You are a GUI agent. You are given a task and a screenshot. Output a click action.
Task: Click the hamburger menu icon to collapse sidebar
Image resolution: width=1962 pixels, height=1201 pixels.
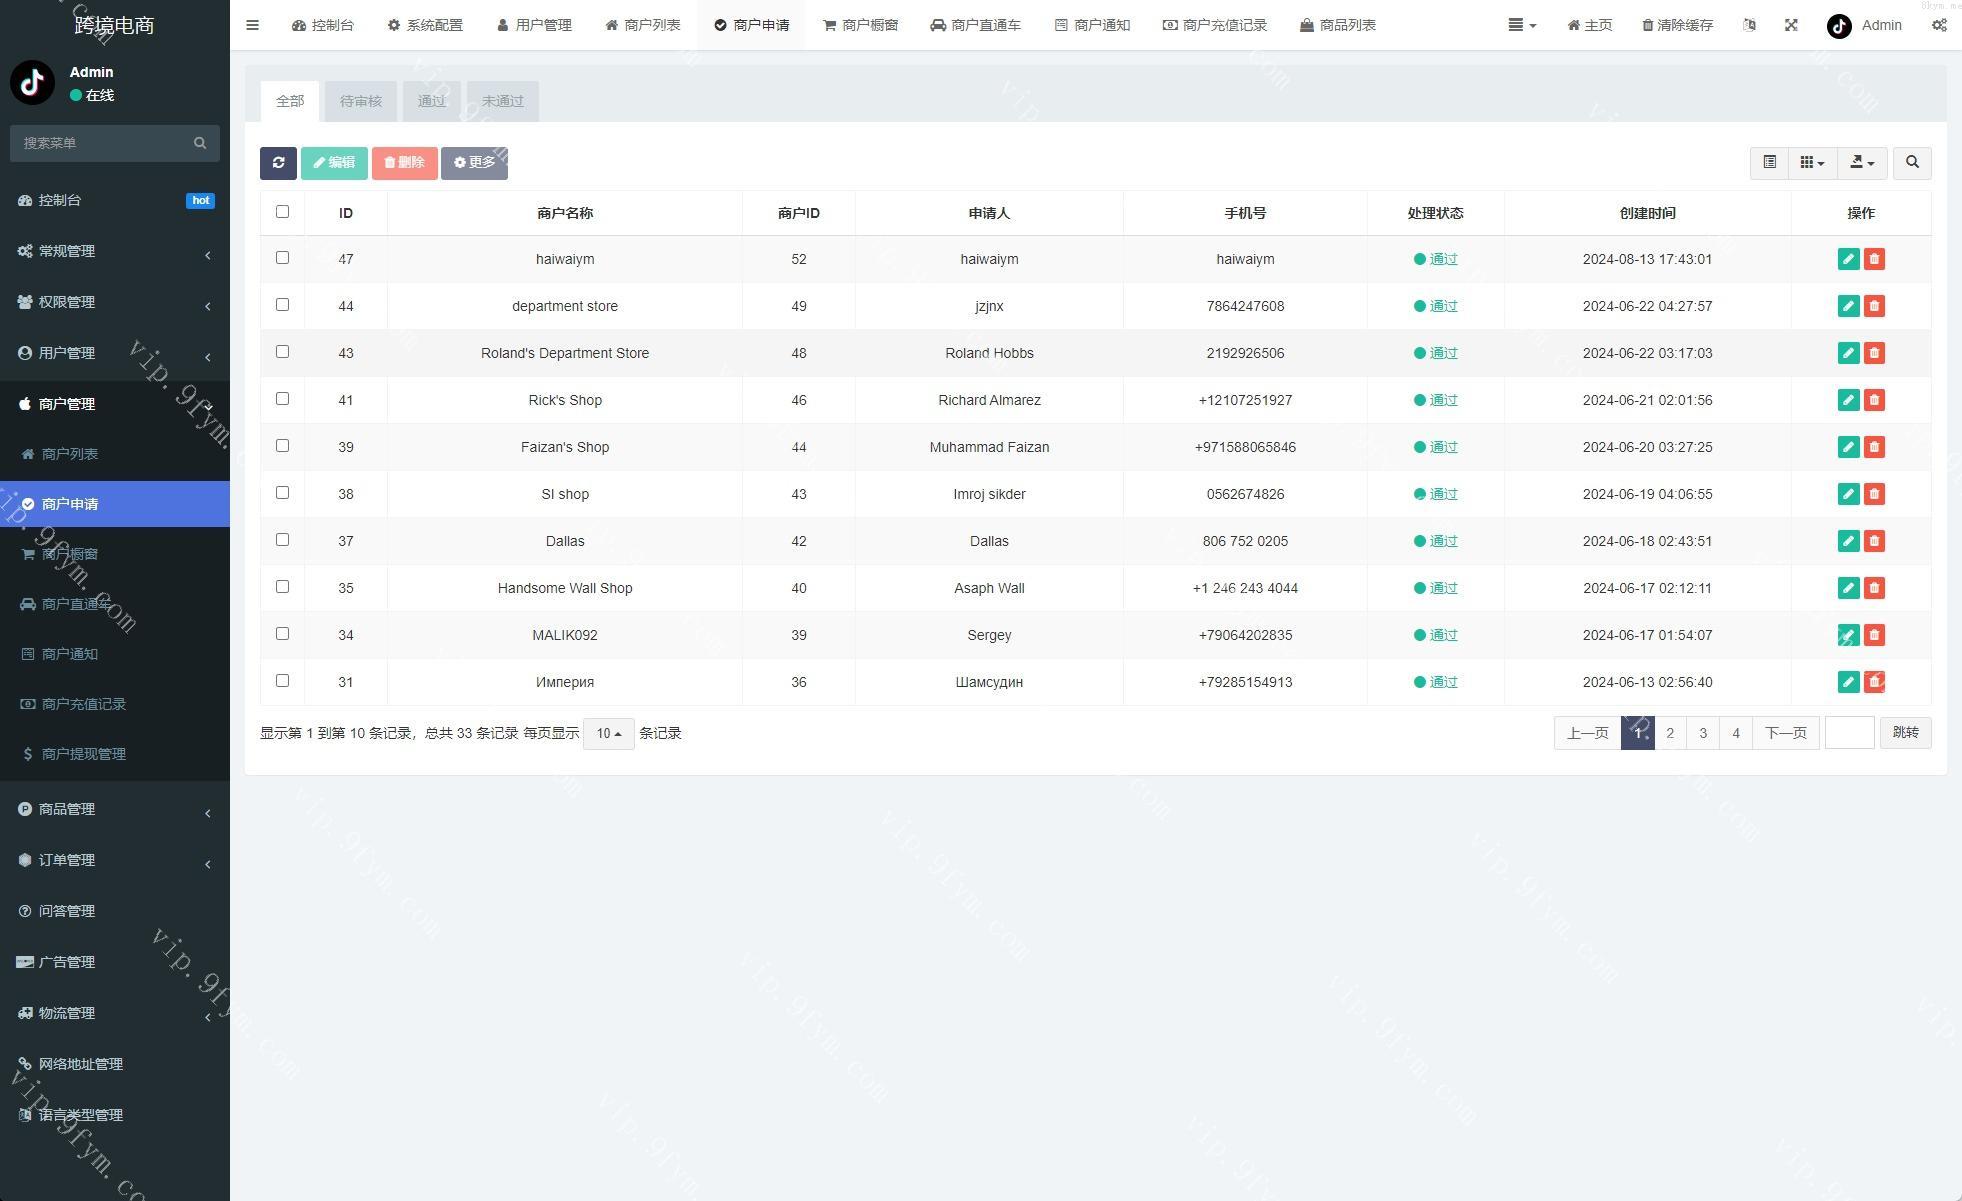coord(252,25)
